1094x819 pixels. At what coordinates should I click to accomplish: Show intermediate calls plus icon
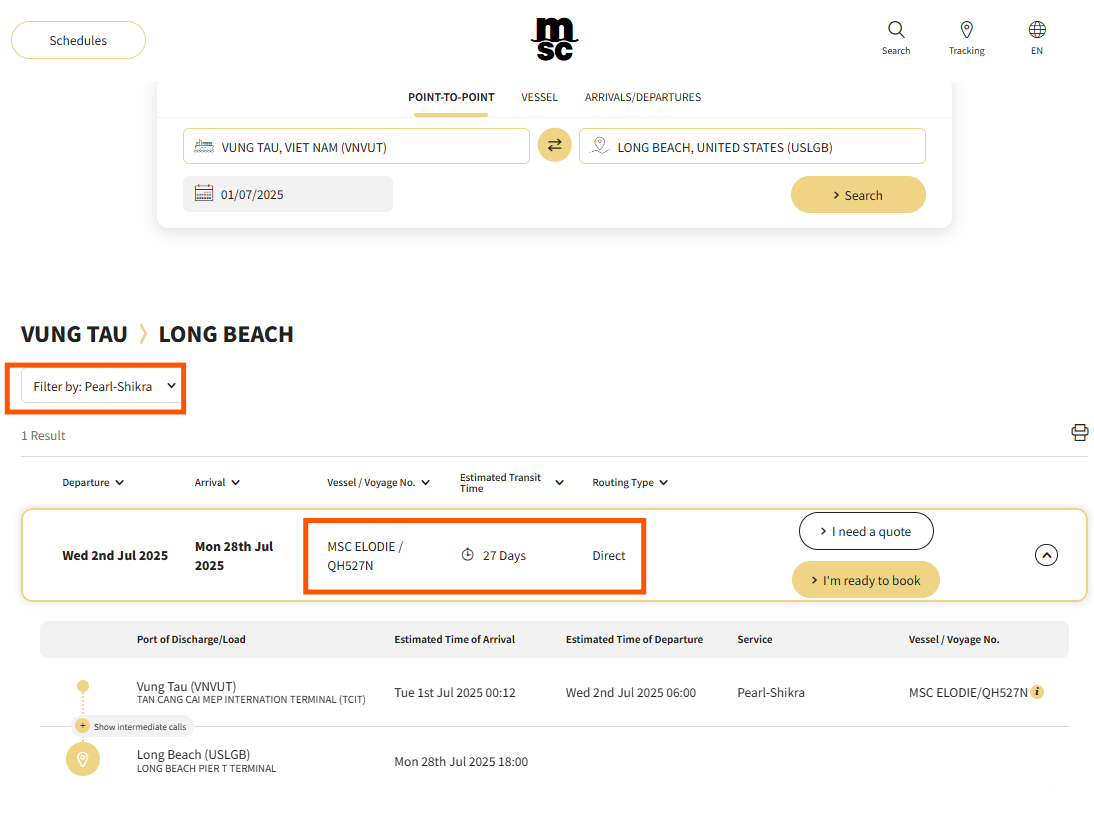click(83, 726)
